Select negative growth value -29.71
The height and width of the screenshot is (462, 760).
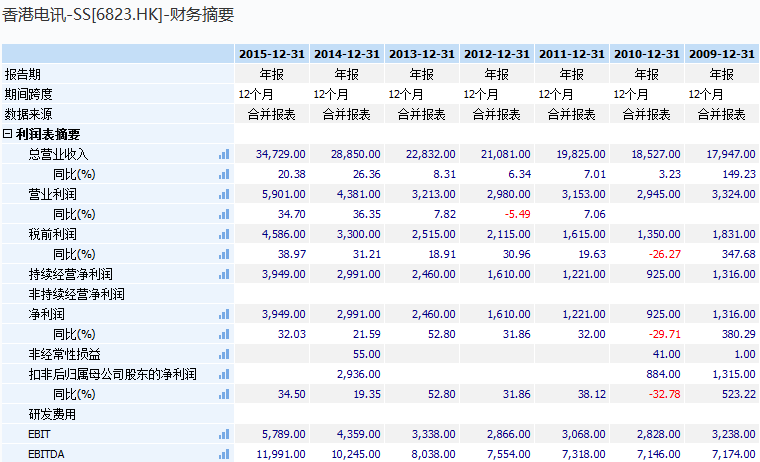click(x=665, y=334)
